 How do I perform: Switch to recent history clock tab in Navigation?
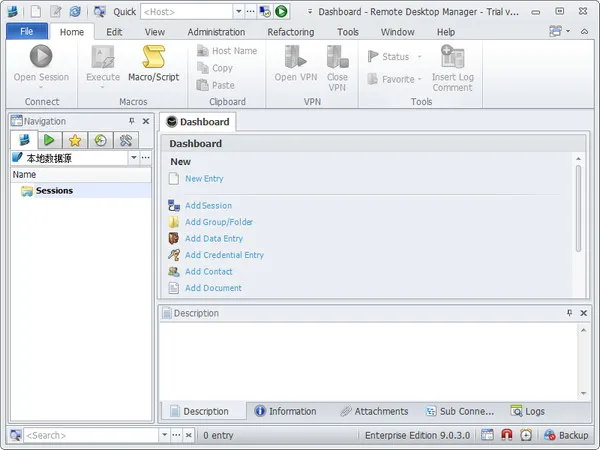[x=100, y=140]
